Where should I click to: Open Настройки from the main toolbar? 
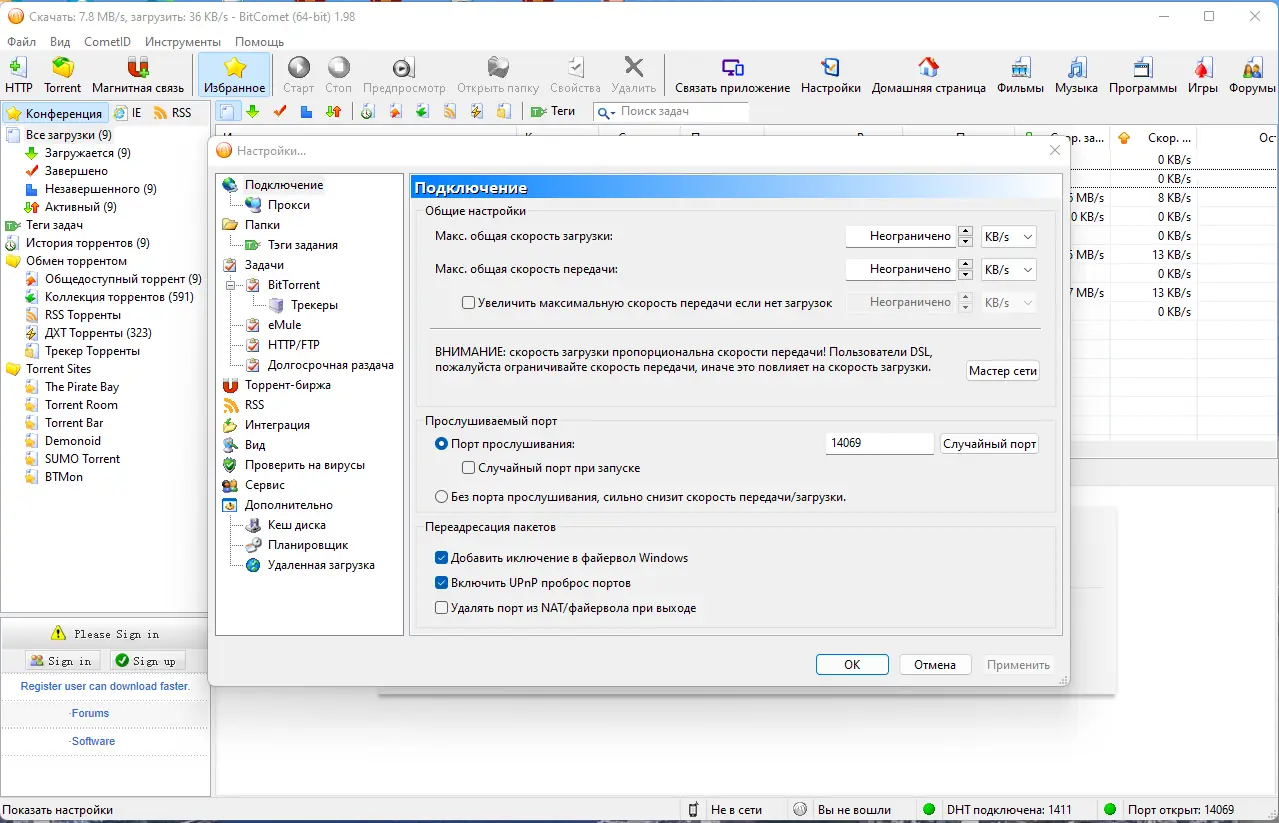(x=830, y=75)
